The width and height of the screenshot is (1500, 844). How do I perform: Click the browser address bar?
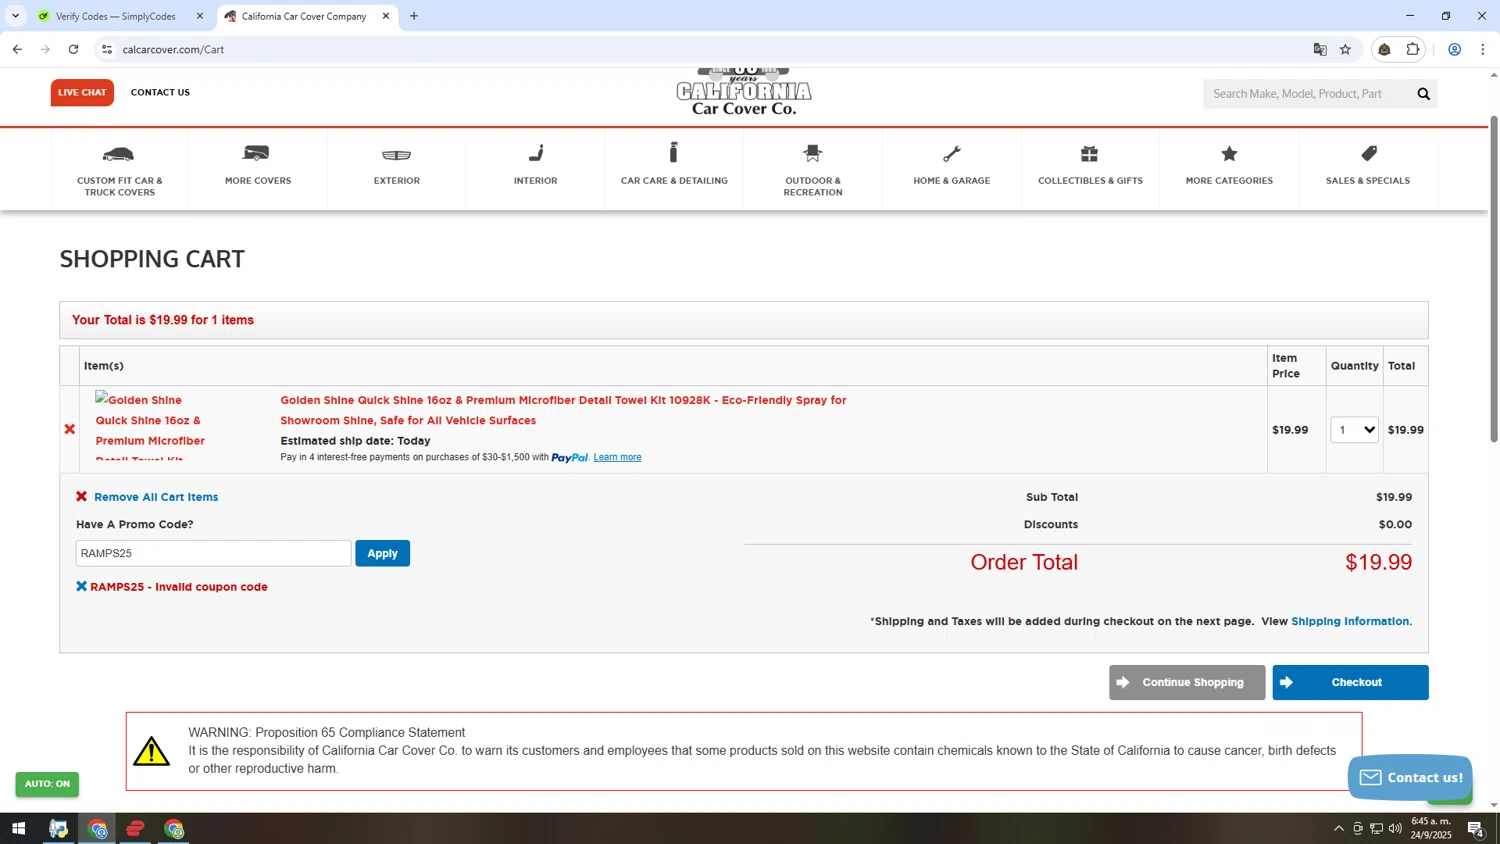(x=700, y=49)
